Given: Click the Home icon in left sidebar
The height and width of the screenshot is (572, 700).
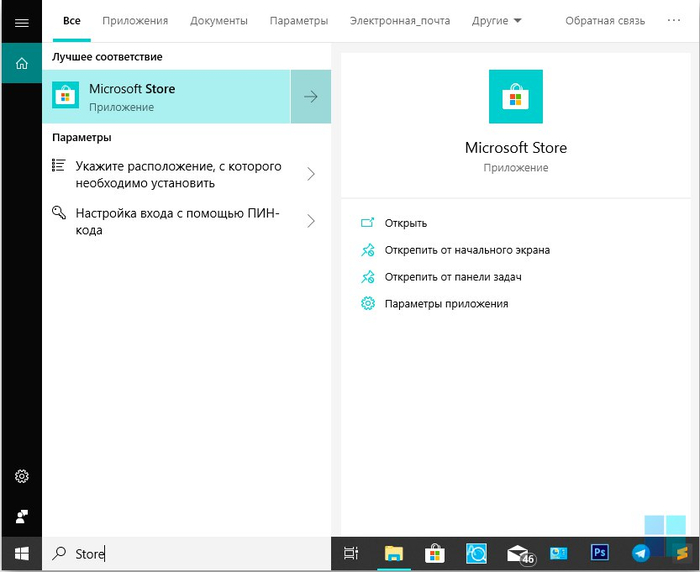Looking at the screenshot, I should (21, 64).
